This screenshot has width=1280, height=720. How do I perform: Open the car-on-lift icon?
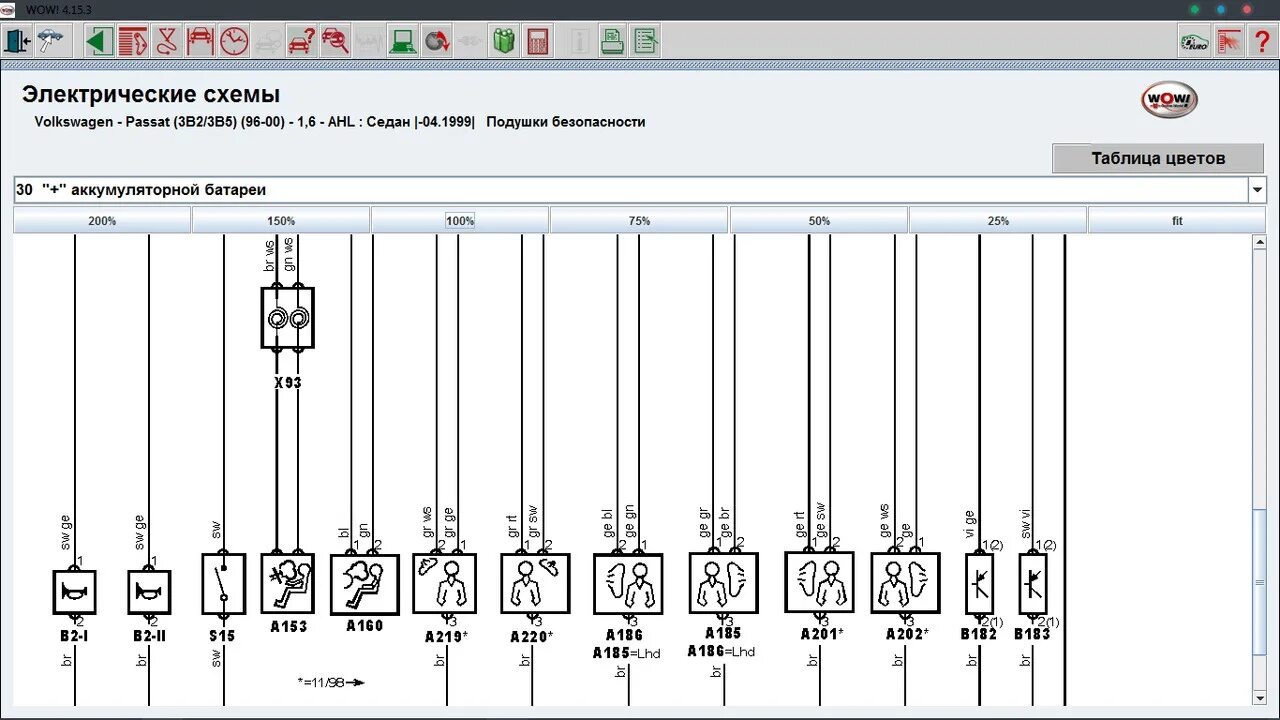pyautogui.click(x=200, y=41)
